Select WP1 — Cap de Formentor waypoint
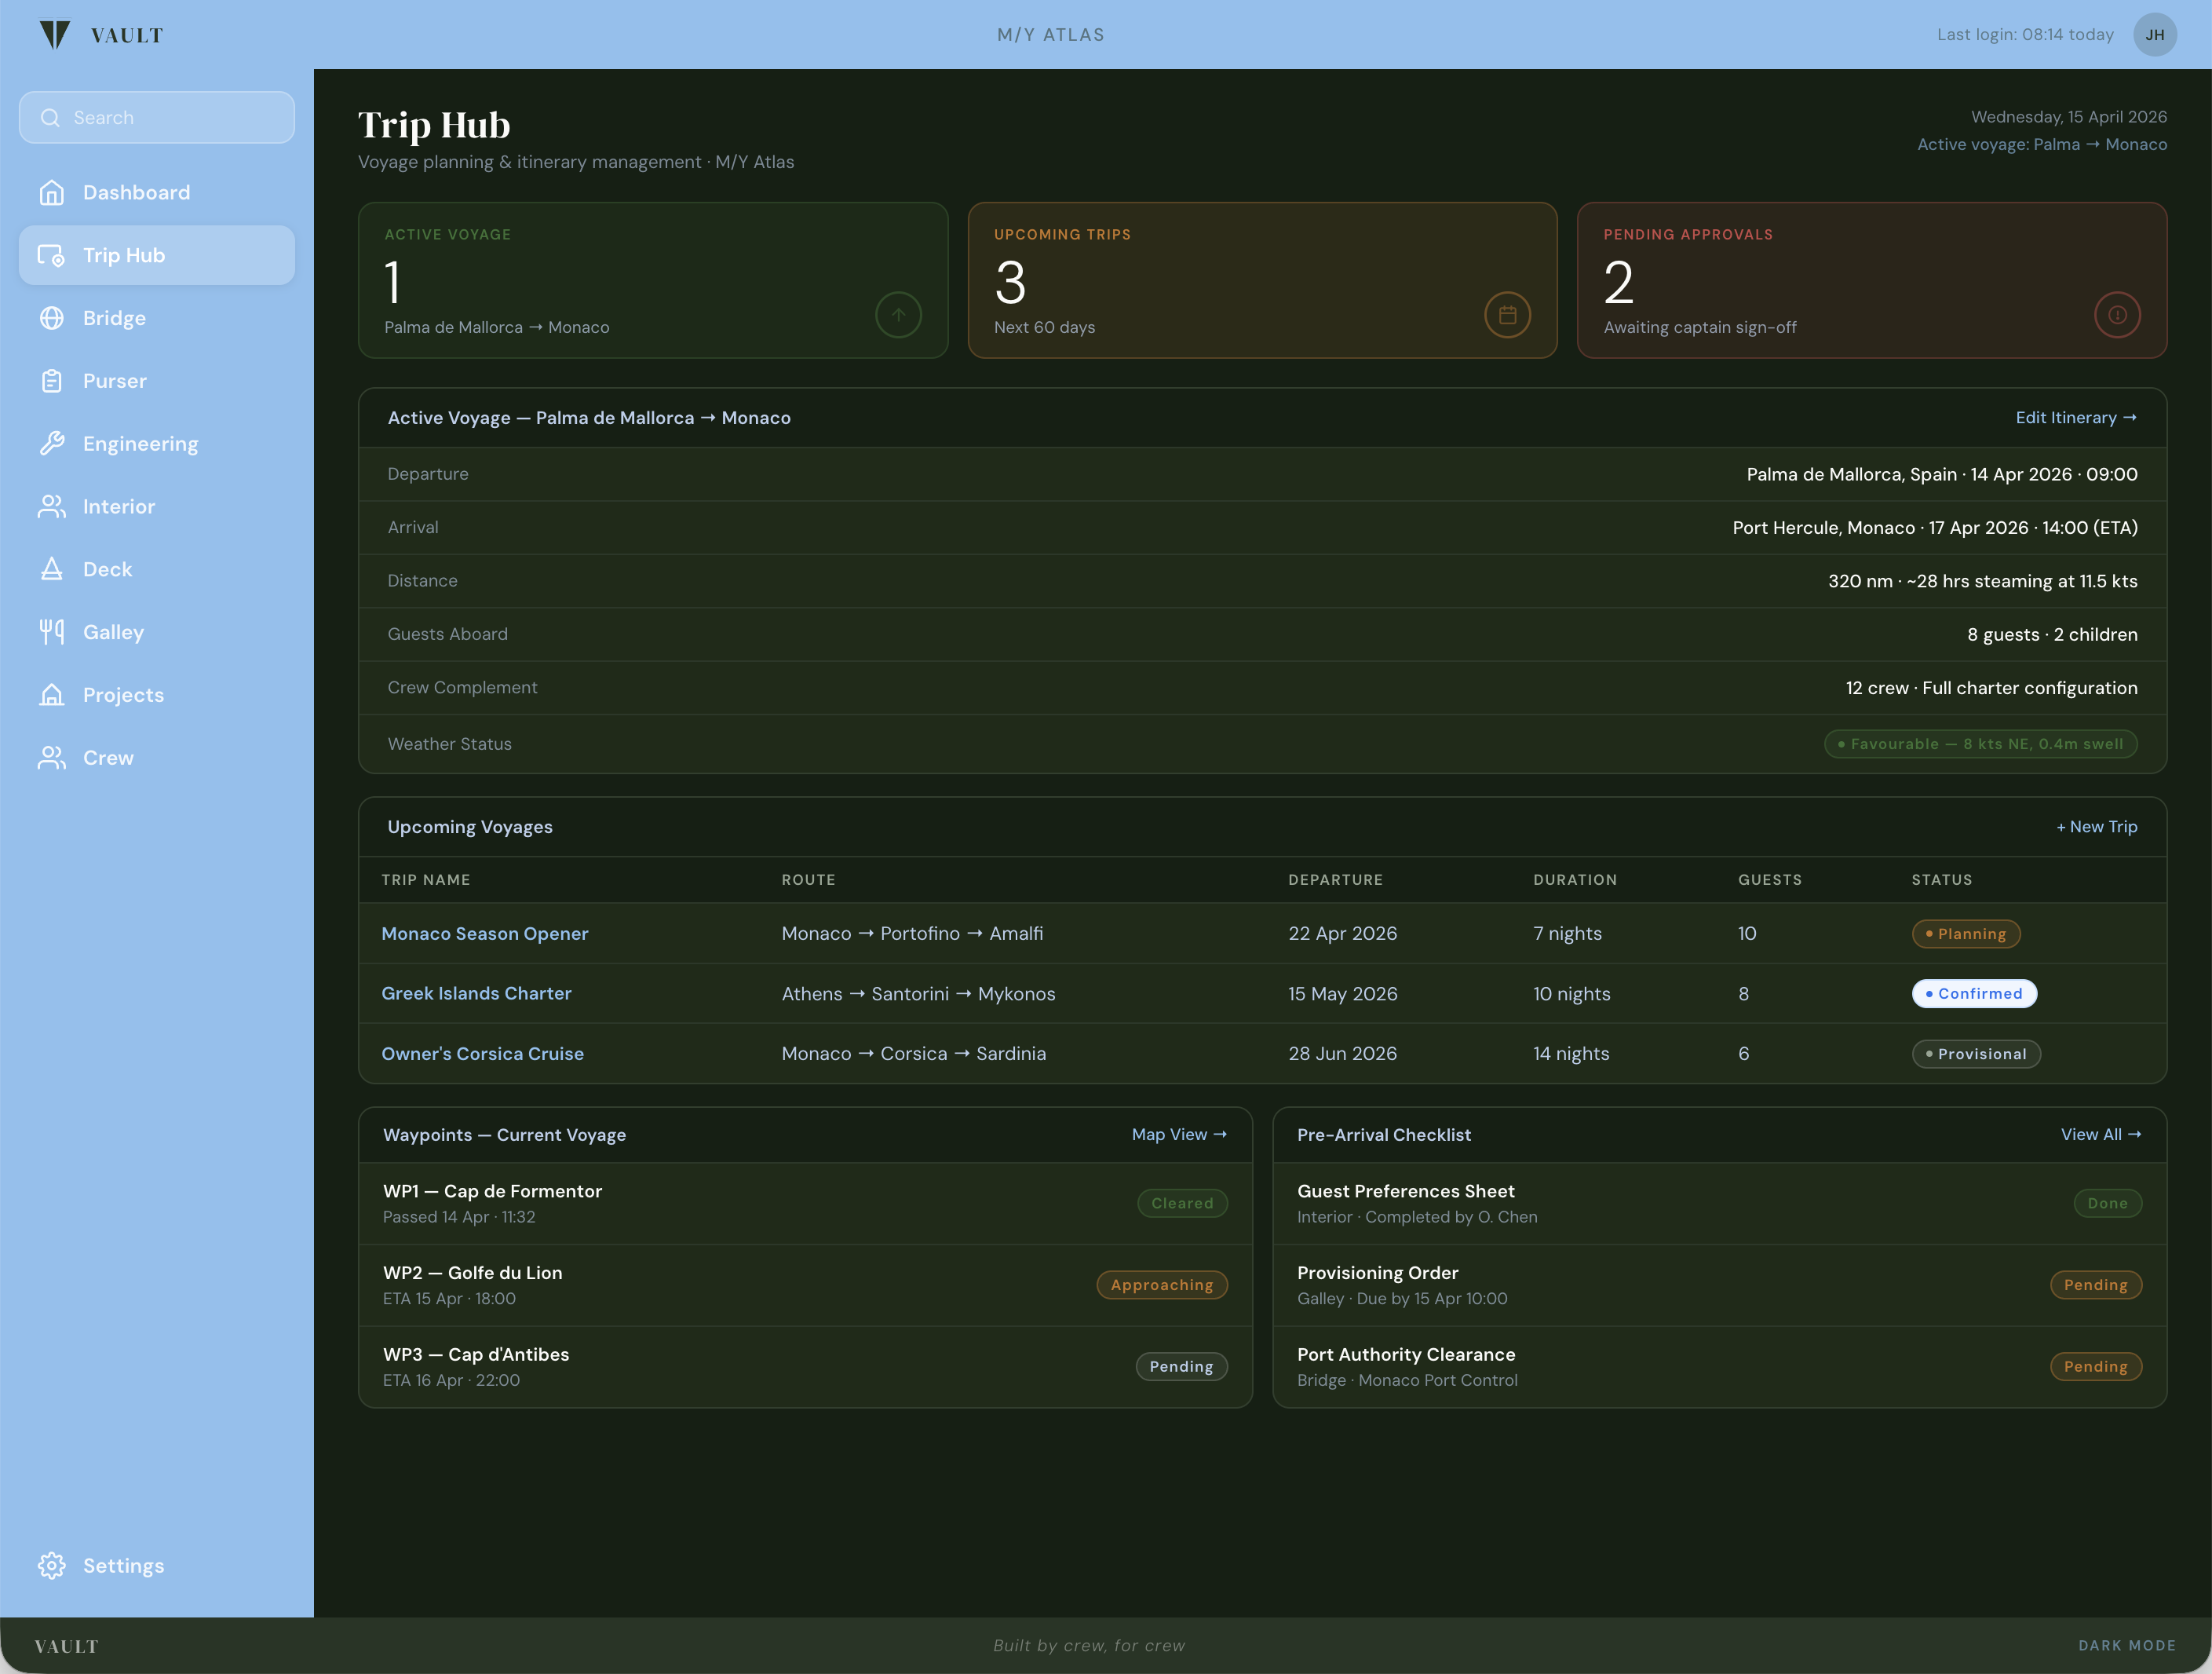The height and width of the screenshot is (1674, 2212). (x=805, y=1204)
